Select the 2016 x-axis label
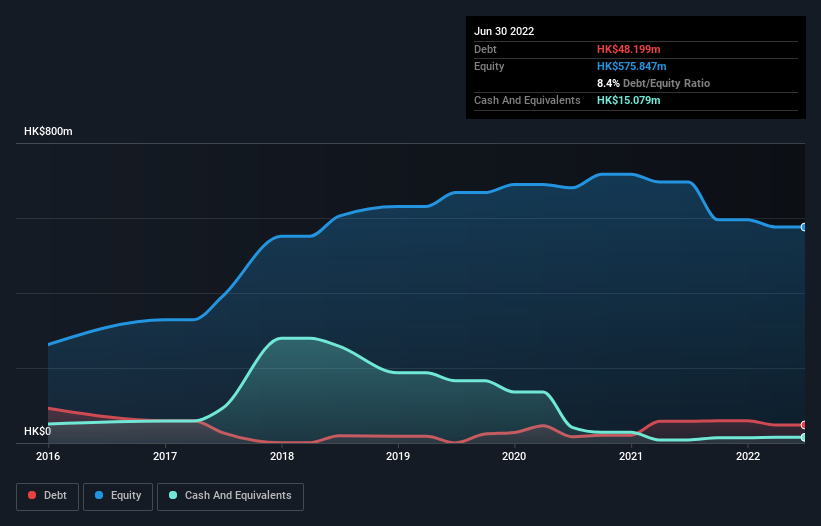The width and height of the screenshot is (821, 526). coord(48,456)
